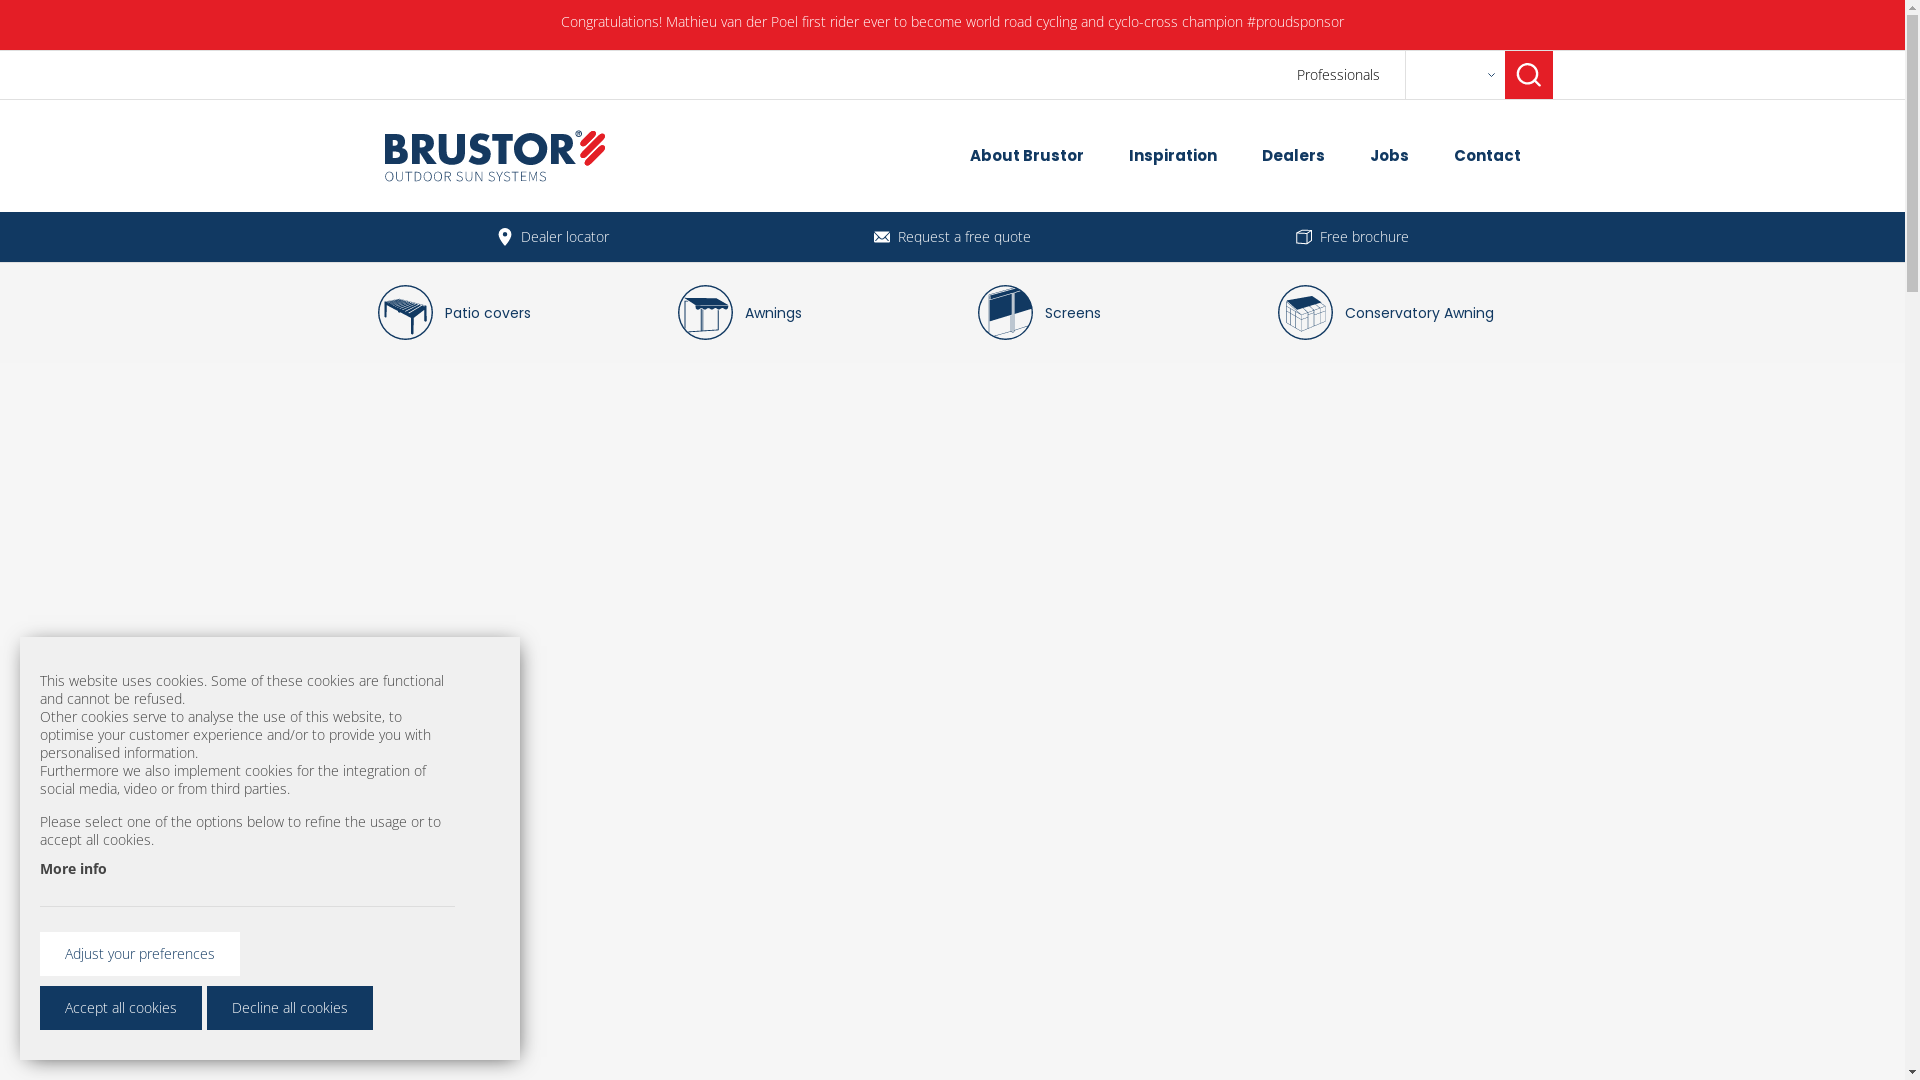Follow the Professionals link in top bar
Image resolution: width=1920 pixels, height=1080 pixels.
coord(1337,75)
